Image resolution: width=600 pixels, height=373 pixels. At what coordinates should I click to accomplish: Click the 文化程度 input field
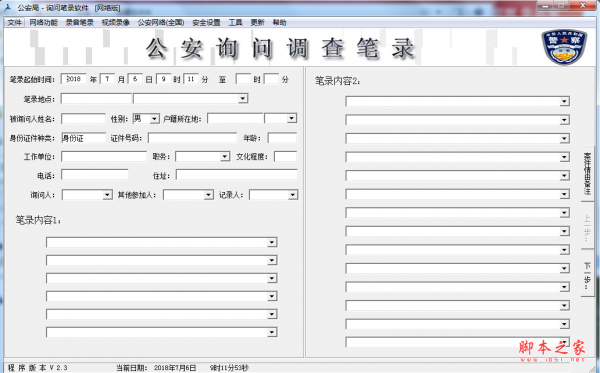(285, 156)
